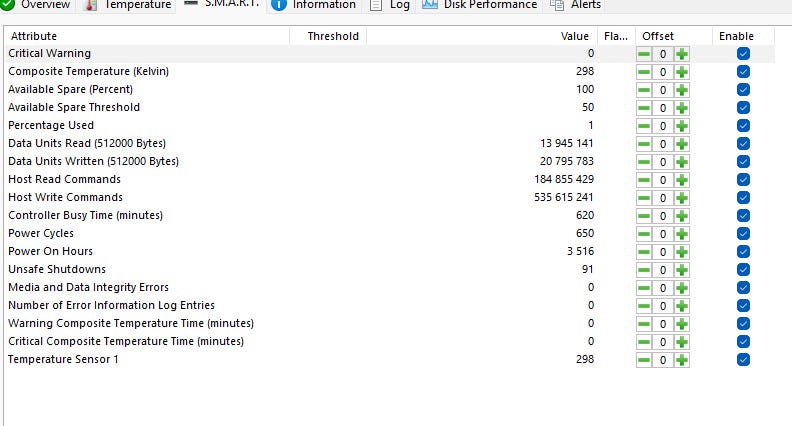Open the Temperature tab
Image resolution: width=792 pixels, height=426 pixels.
(x=128, y=5)
